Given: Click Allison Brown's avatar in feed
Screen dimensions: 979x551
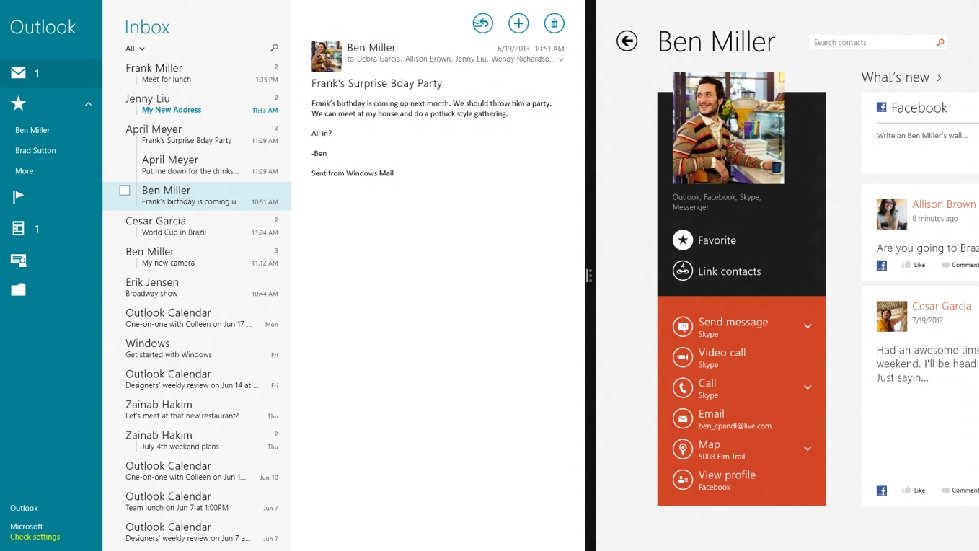Looking at the screenshot, I should tap(892, 214).
